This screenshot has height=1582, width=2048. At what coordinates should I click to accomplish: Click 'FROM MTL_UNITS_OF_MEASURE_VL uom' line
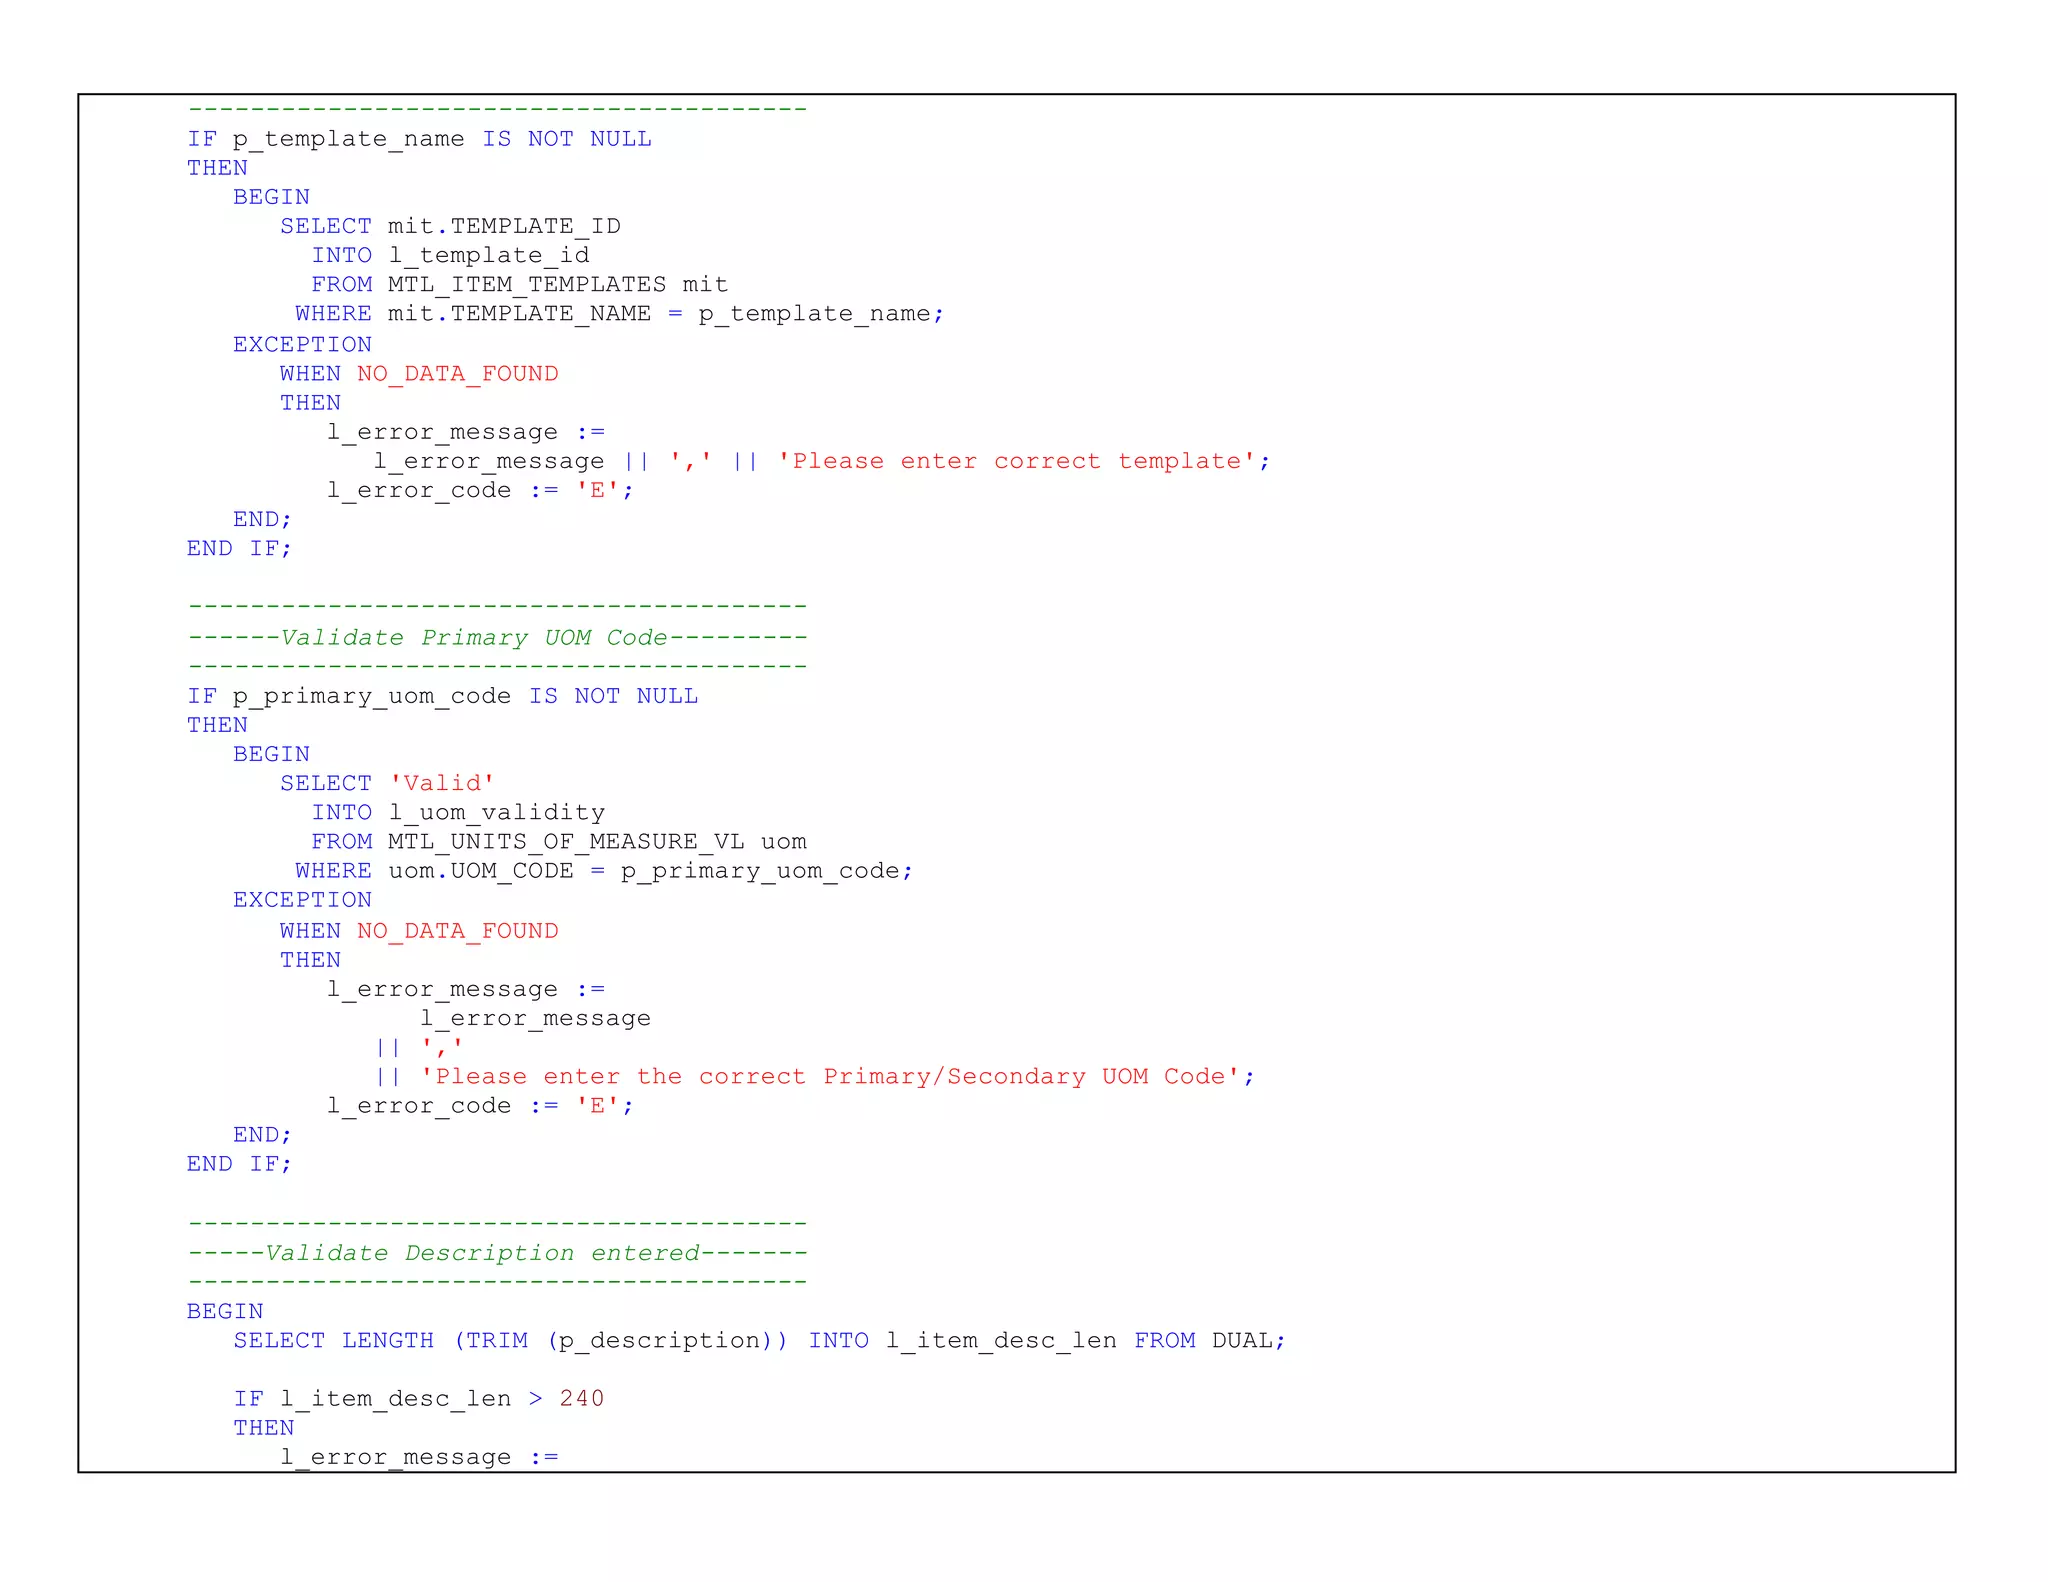[559, 841]
